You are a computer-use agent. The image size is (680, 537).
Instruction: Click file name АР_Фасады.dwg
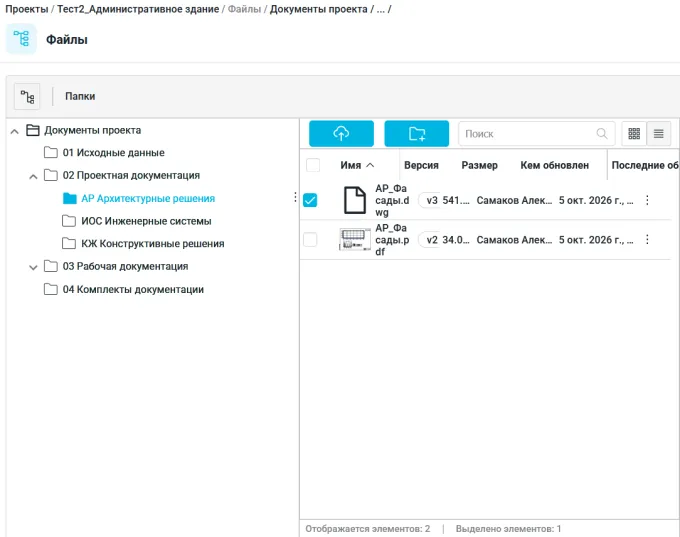392,200
